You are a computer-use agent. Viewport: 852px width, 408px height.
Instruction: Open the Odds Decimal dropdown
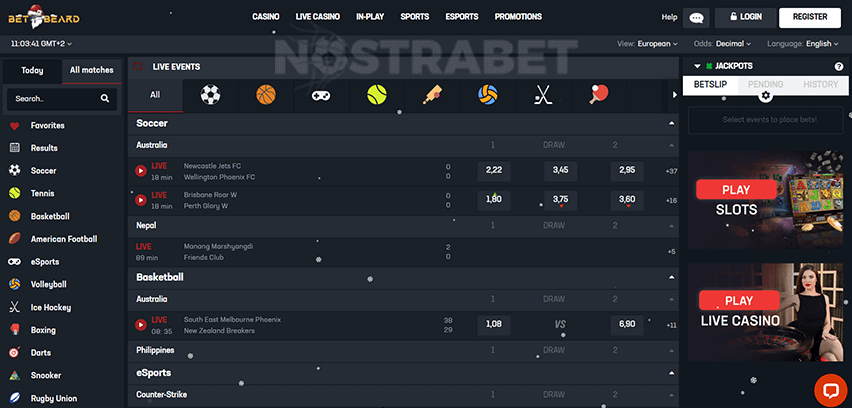[723, 44]
